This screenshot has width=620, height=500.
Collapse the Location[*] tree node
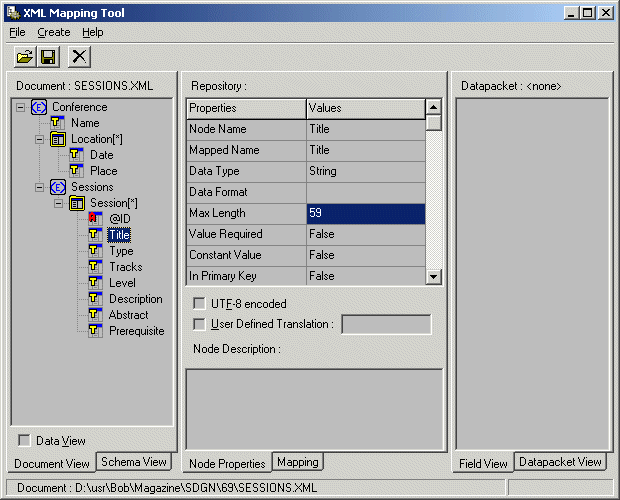point(40,139)
